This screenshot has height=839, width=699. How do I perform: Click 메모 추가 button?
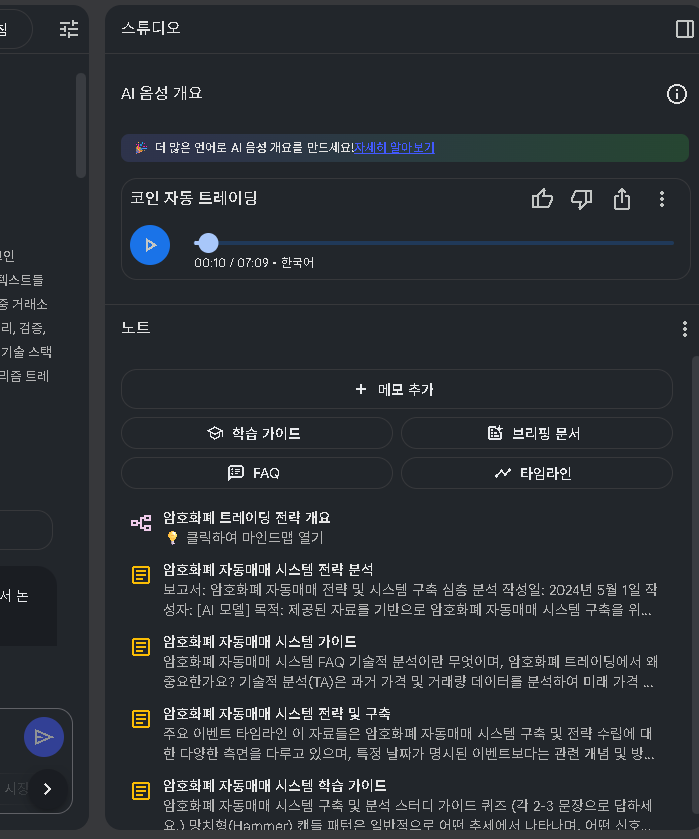point(397,390)
